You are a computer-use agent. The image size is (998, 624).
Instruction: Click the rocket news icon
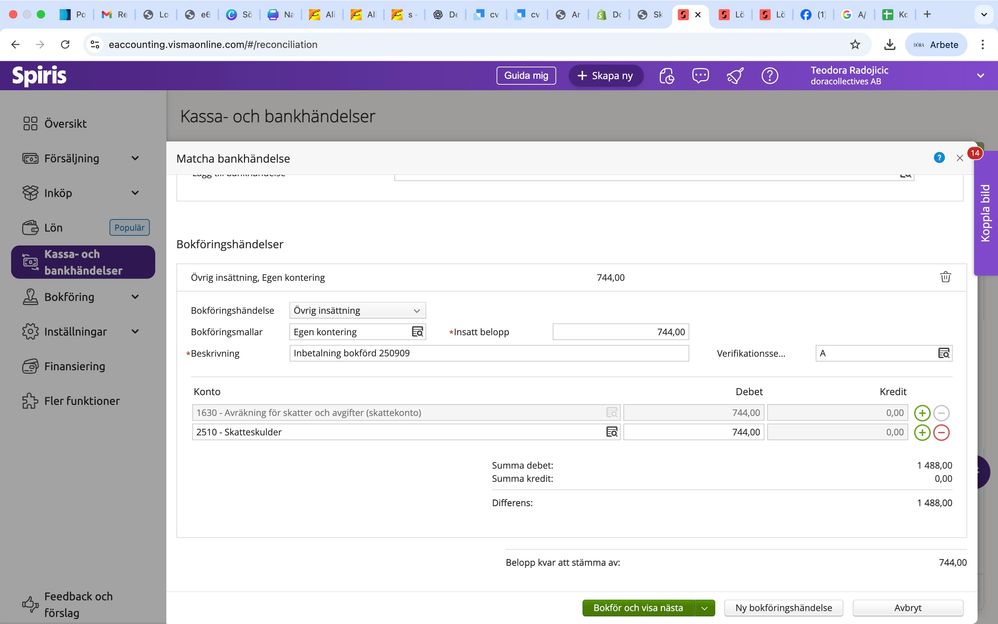(735, 76)
